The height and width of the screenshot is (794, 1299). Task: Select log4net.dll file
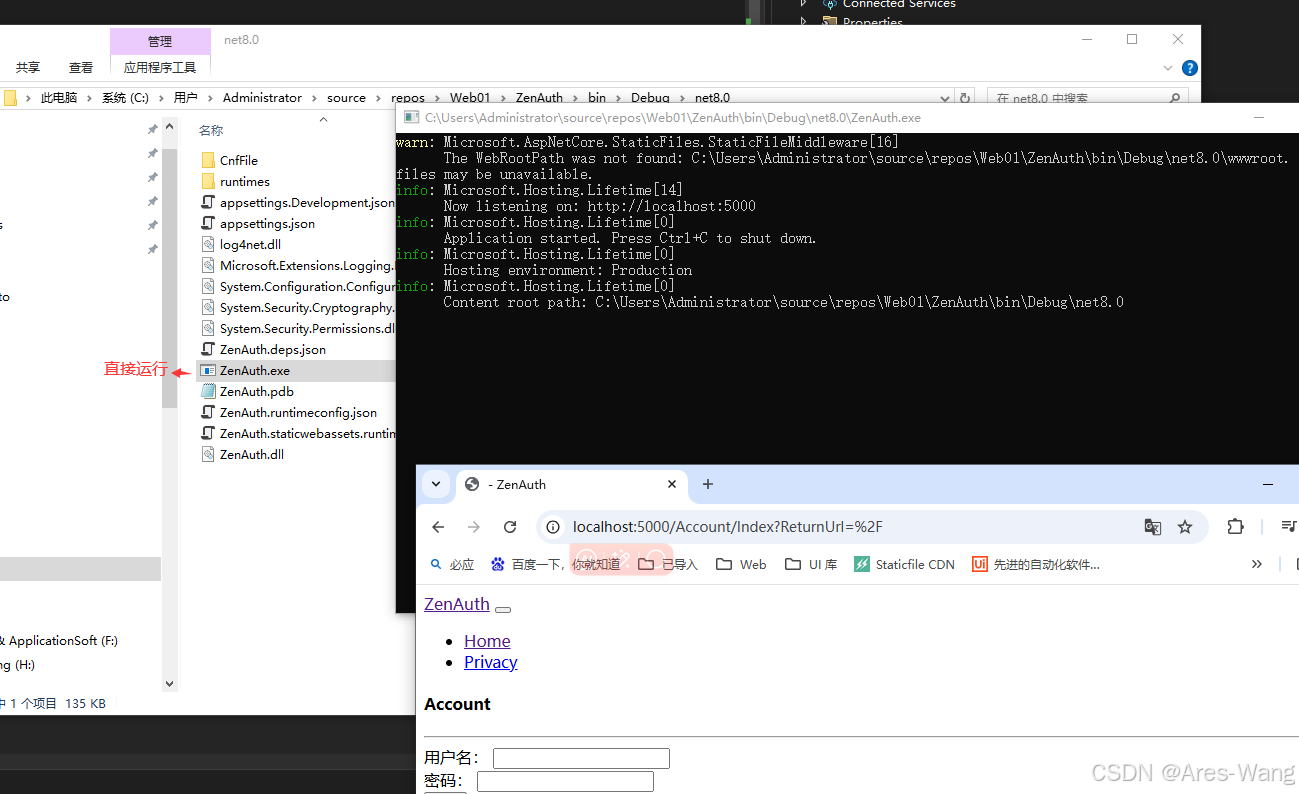point(241,244)
